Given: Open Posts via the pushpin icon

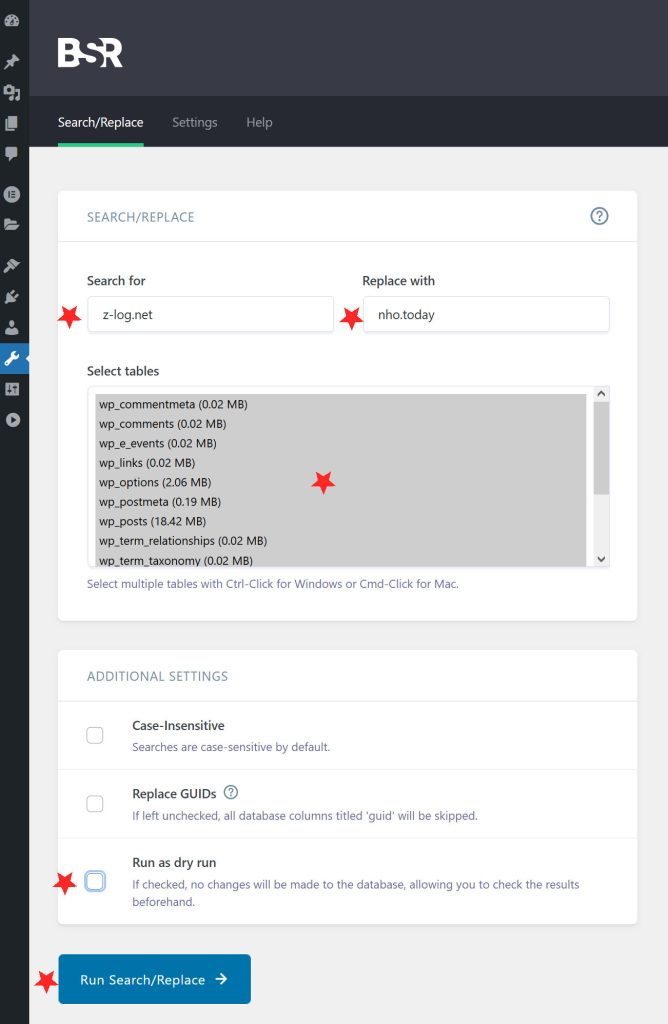Looking at the screenshot, I should (x=12, y=62).
